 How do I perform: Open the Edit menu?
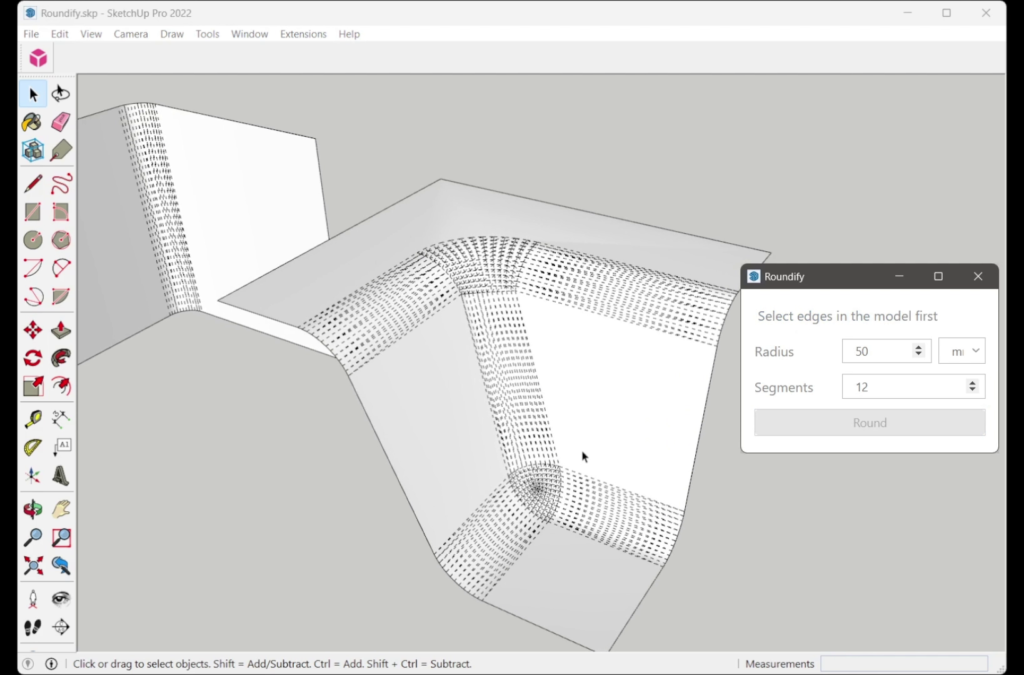point(59,34)
